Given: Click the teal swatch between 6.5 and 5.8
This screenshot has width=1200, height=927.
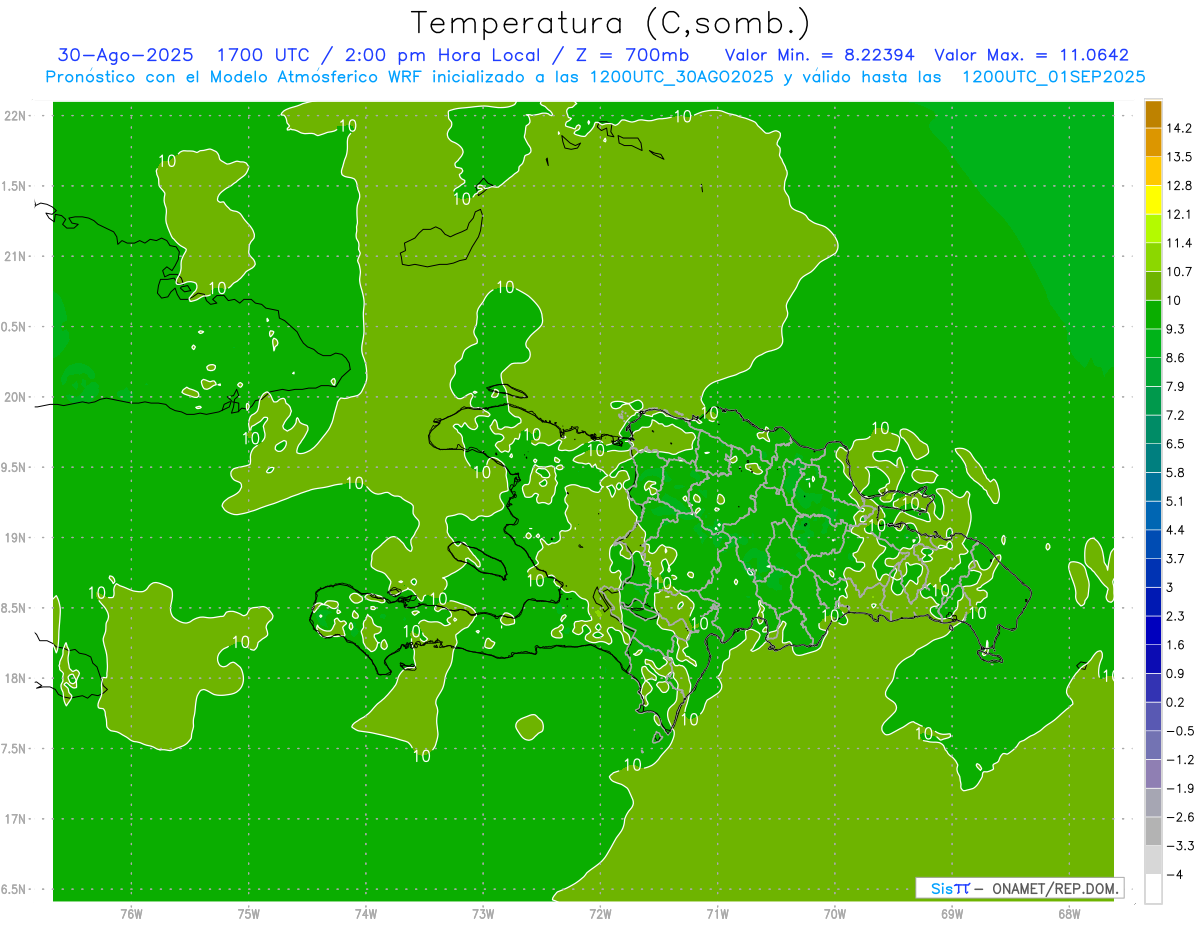Looking at the screenshot, I should tap(1153, 458).
